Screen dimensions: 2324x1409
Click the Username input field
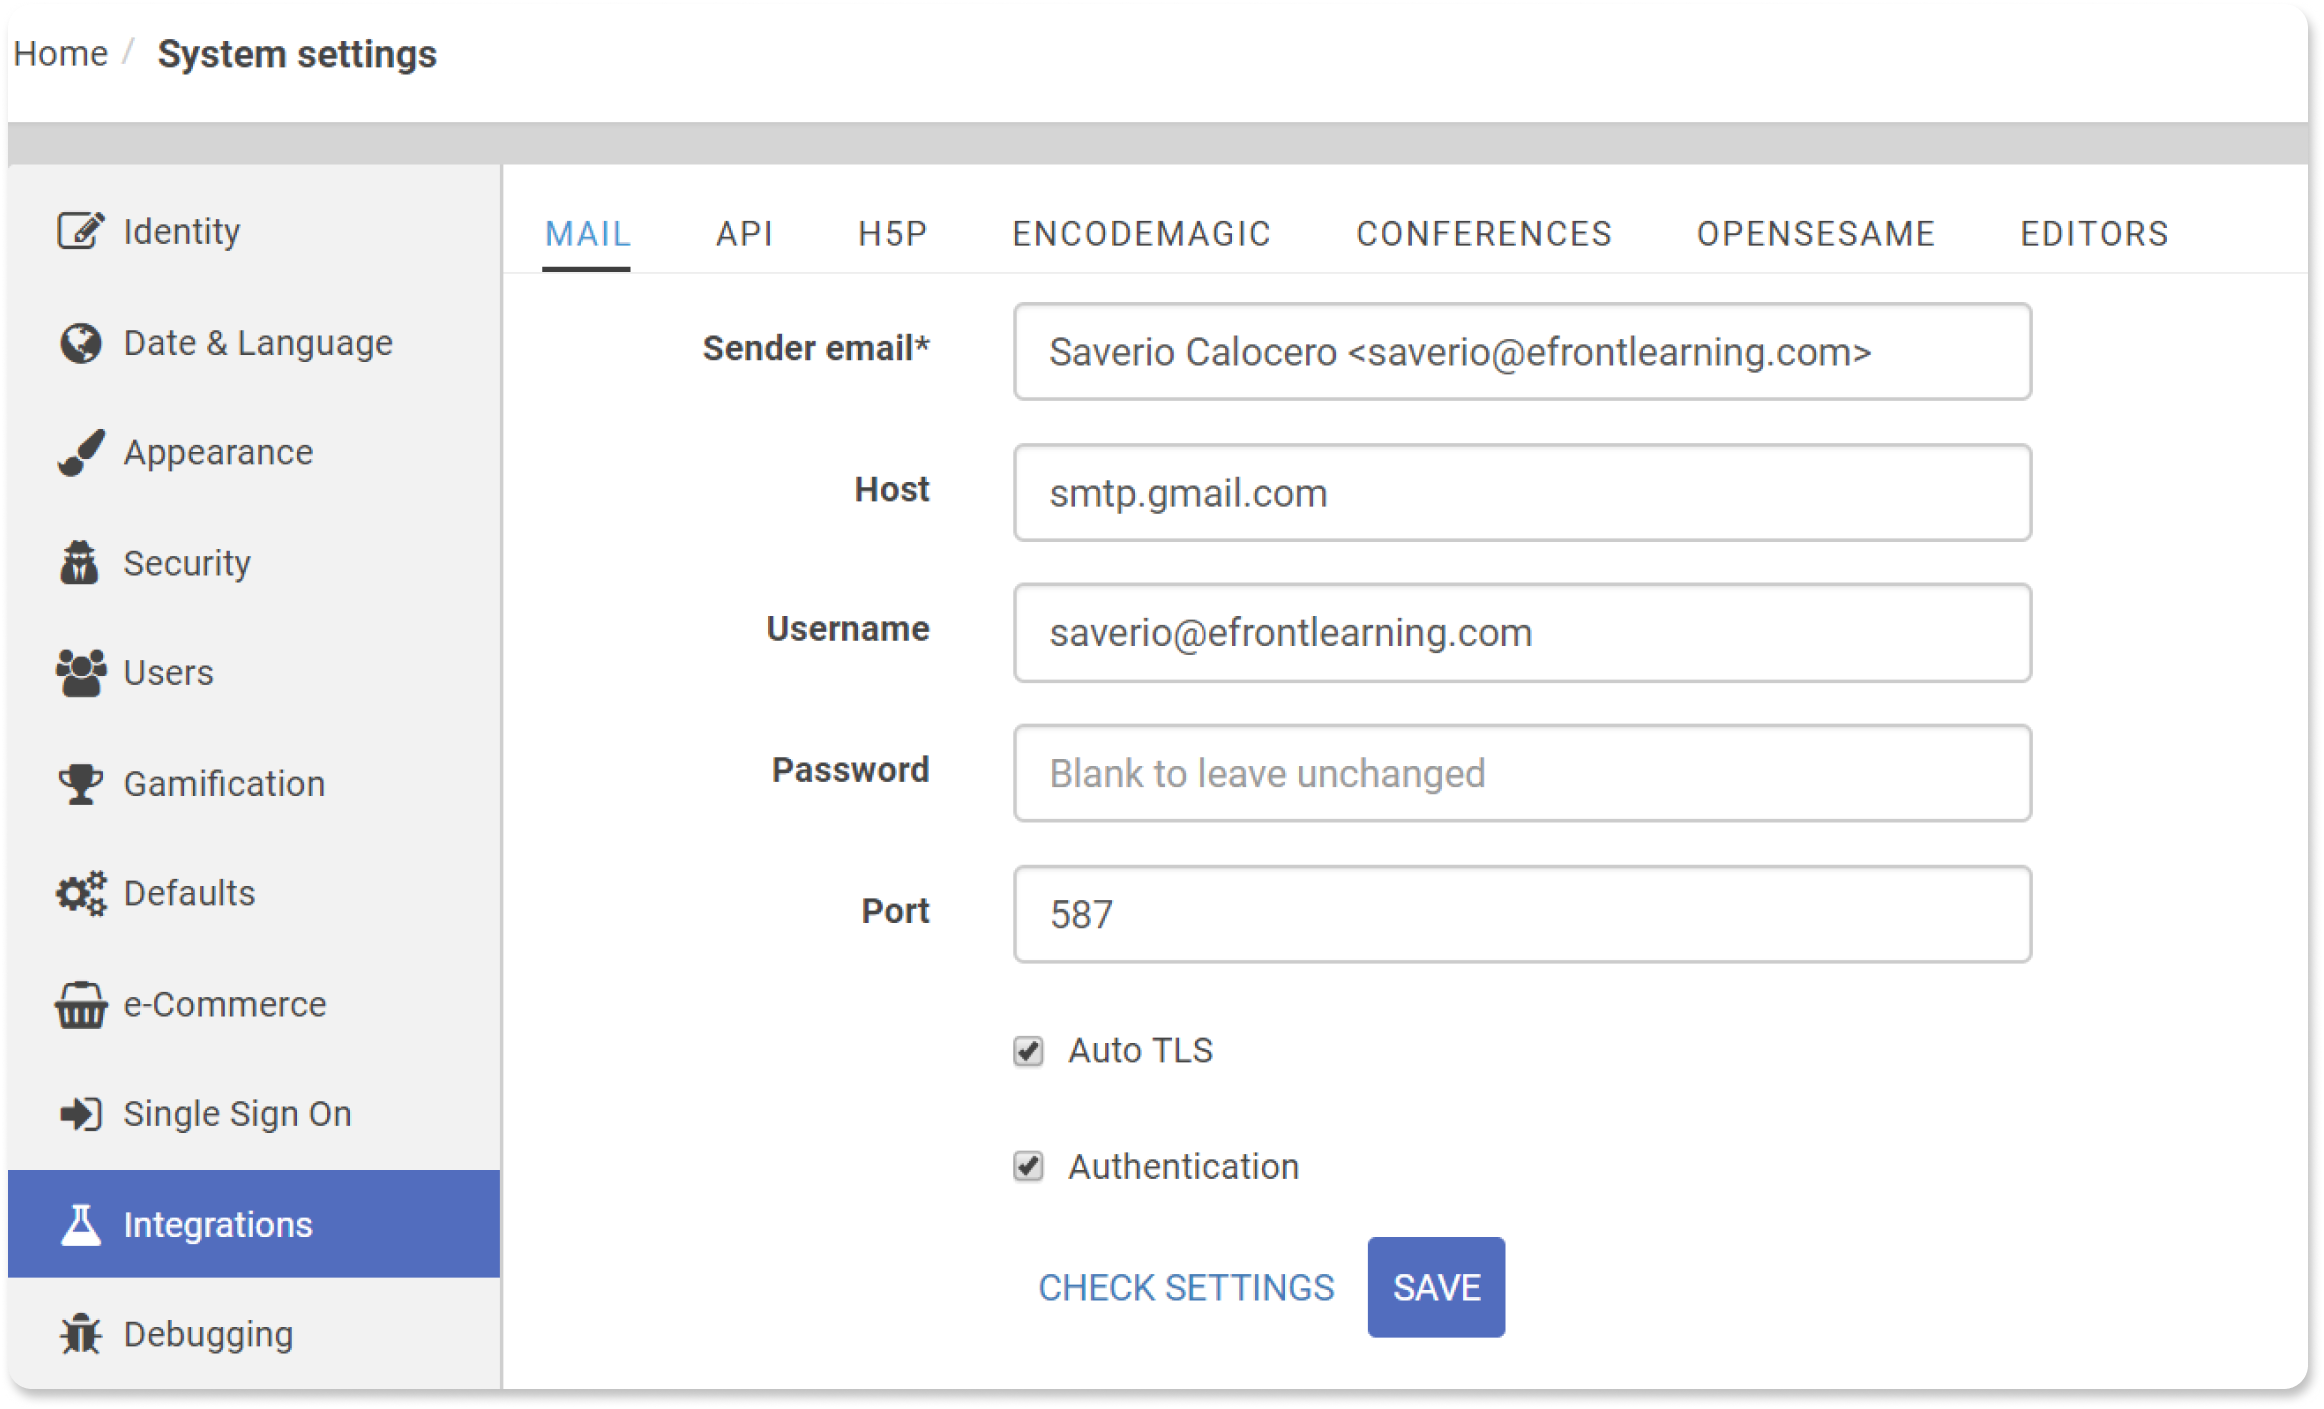(1521, 632)
